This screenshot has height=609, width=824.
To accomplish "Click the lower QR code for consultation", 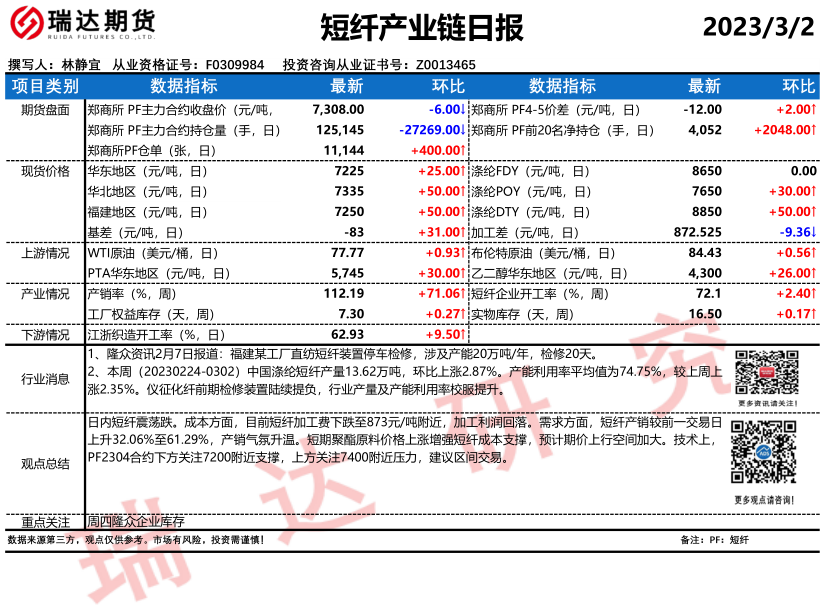I will [x=763, y=455].
